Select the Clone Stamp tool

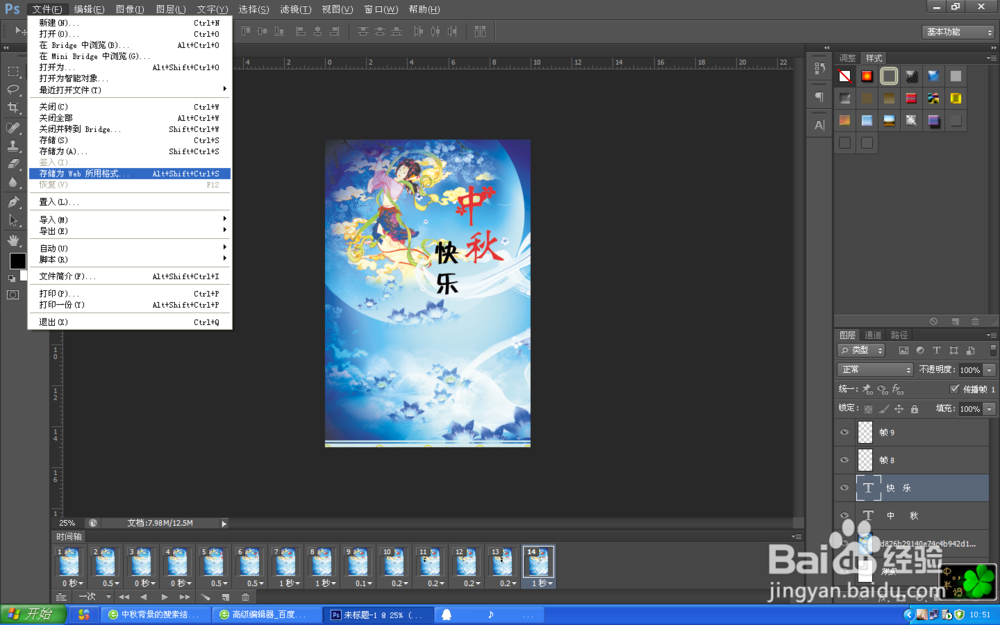point(13,145)
